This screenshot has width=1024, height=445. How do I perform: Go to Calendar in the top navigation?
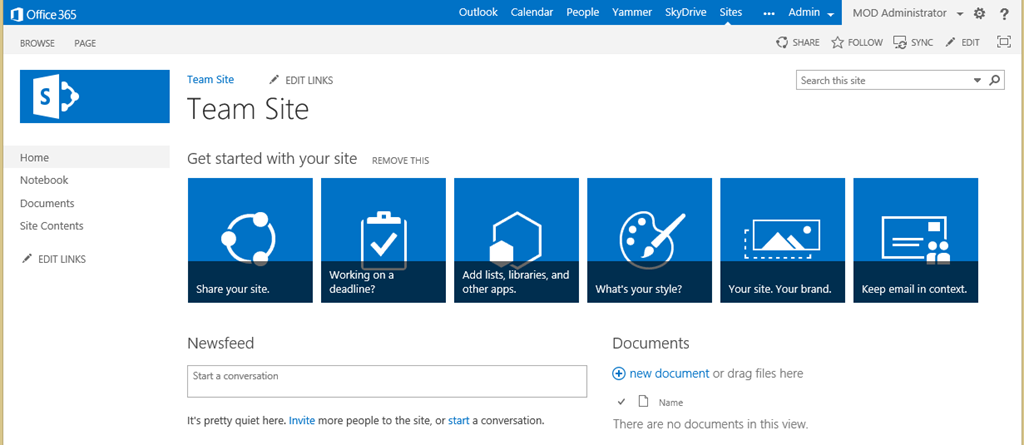tap(532, 12)
